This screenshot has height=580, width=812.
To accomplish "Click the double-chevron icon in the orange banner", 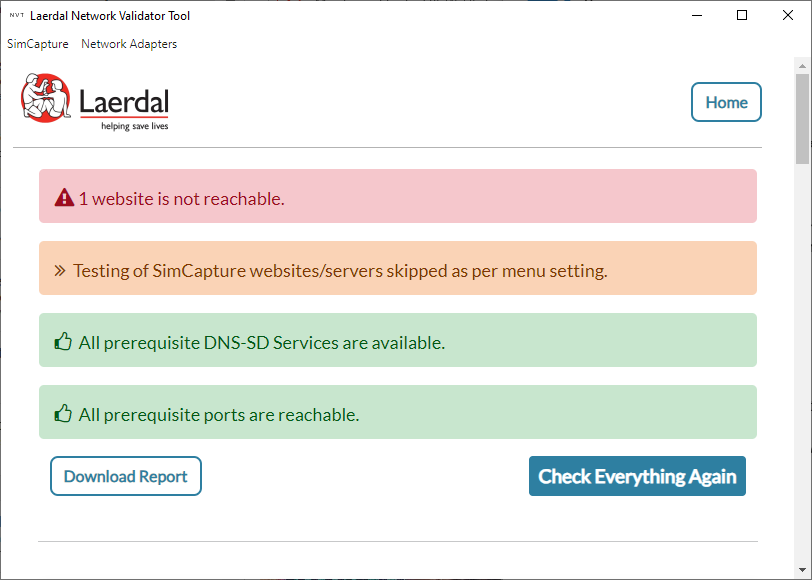I will point(62,268).
